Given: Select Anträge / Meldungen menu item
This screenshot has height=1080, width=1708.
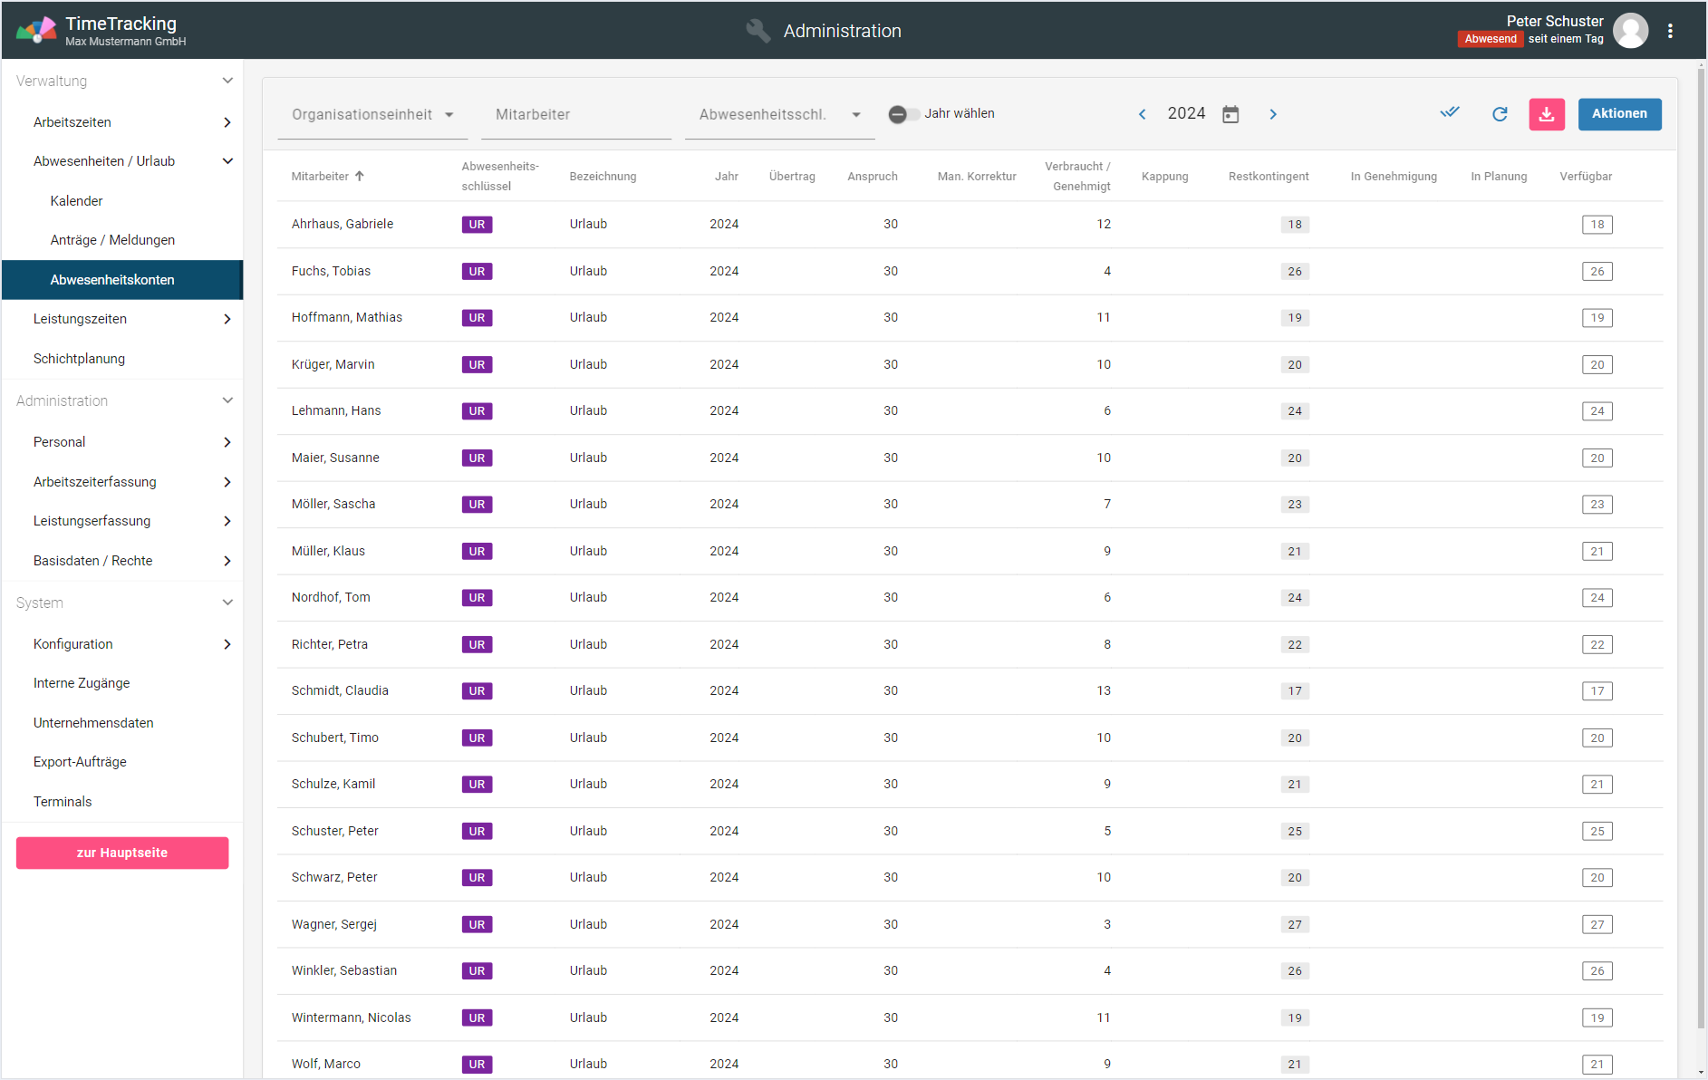Looking at the screenshot, I should pos(112,240).
